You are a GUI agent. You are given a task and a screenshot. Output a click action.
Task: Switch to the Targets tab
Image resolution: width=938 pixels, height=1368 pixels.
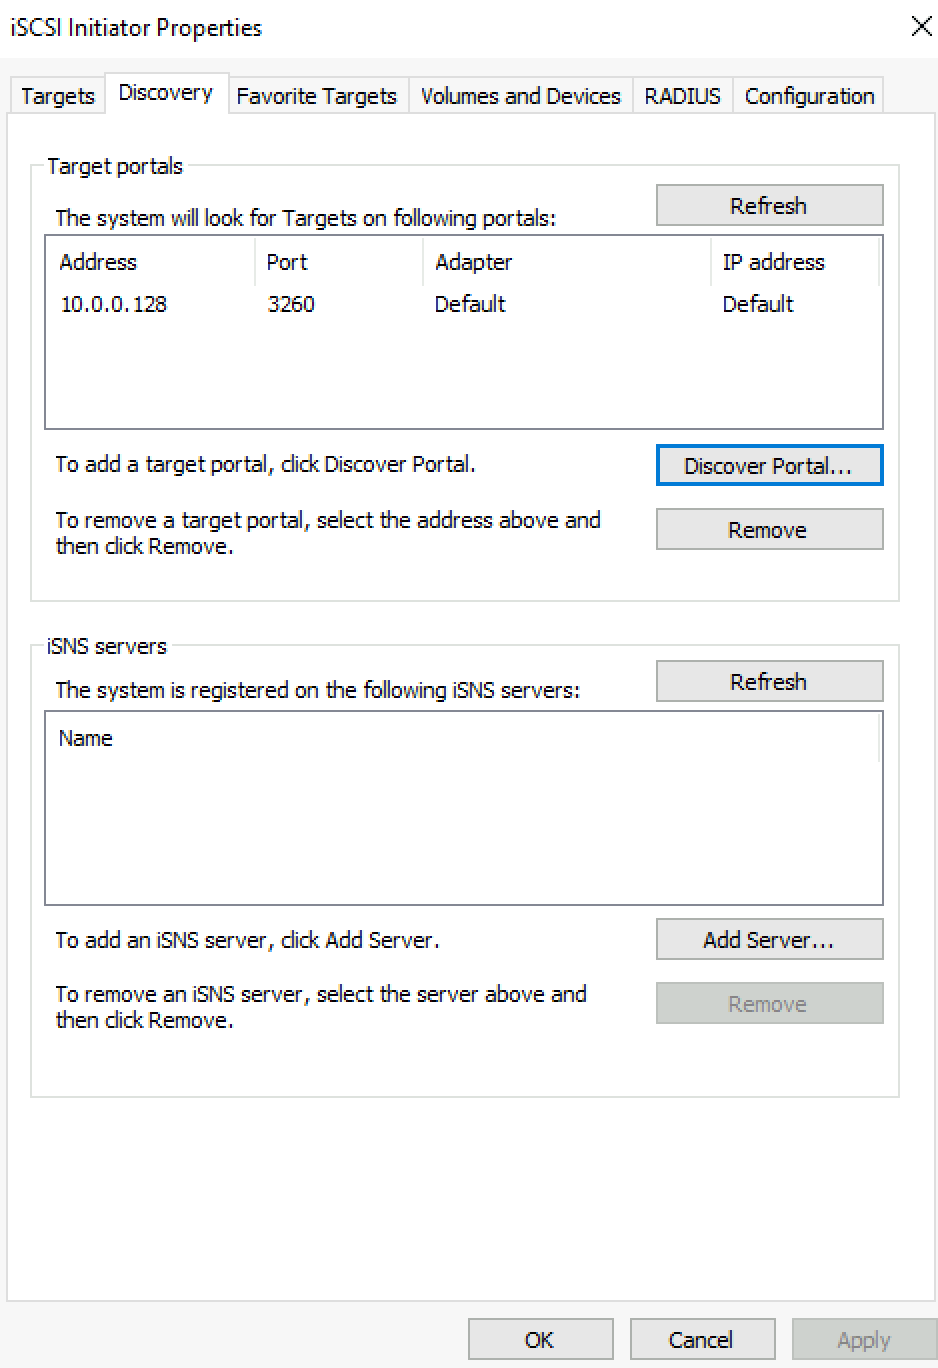coord(57,96)
